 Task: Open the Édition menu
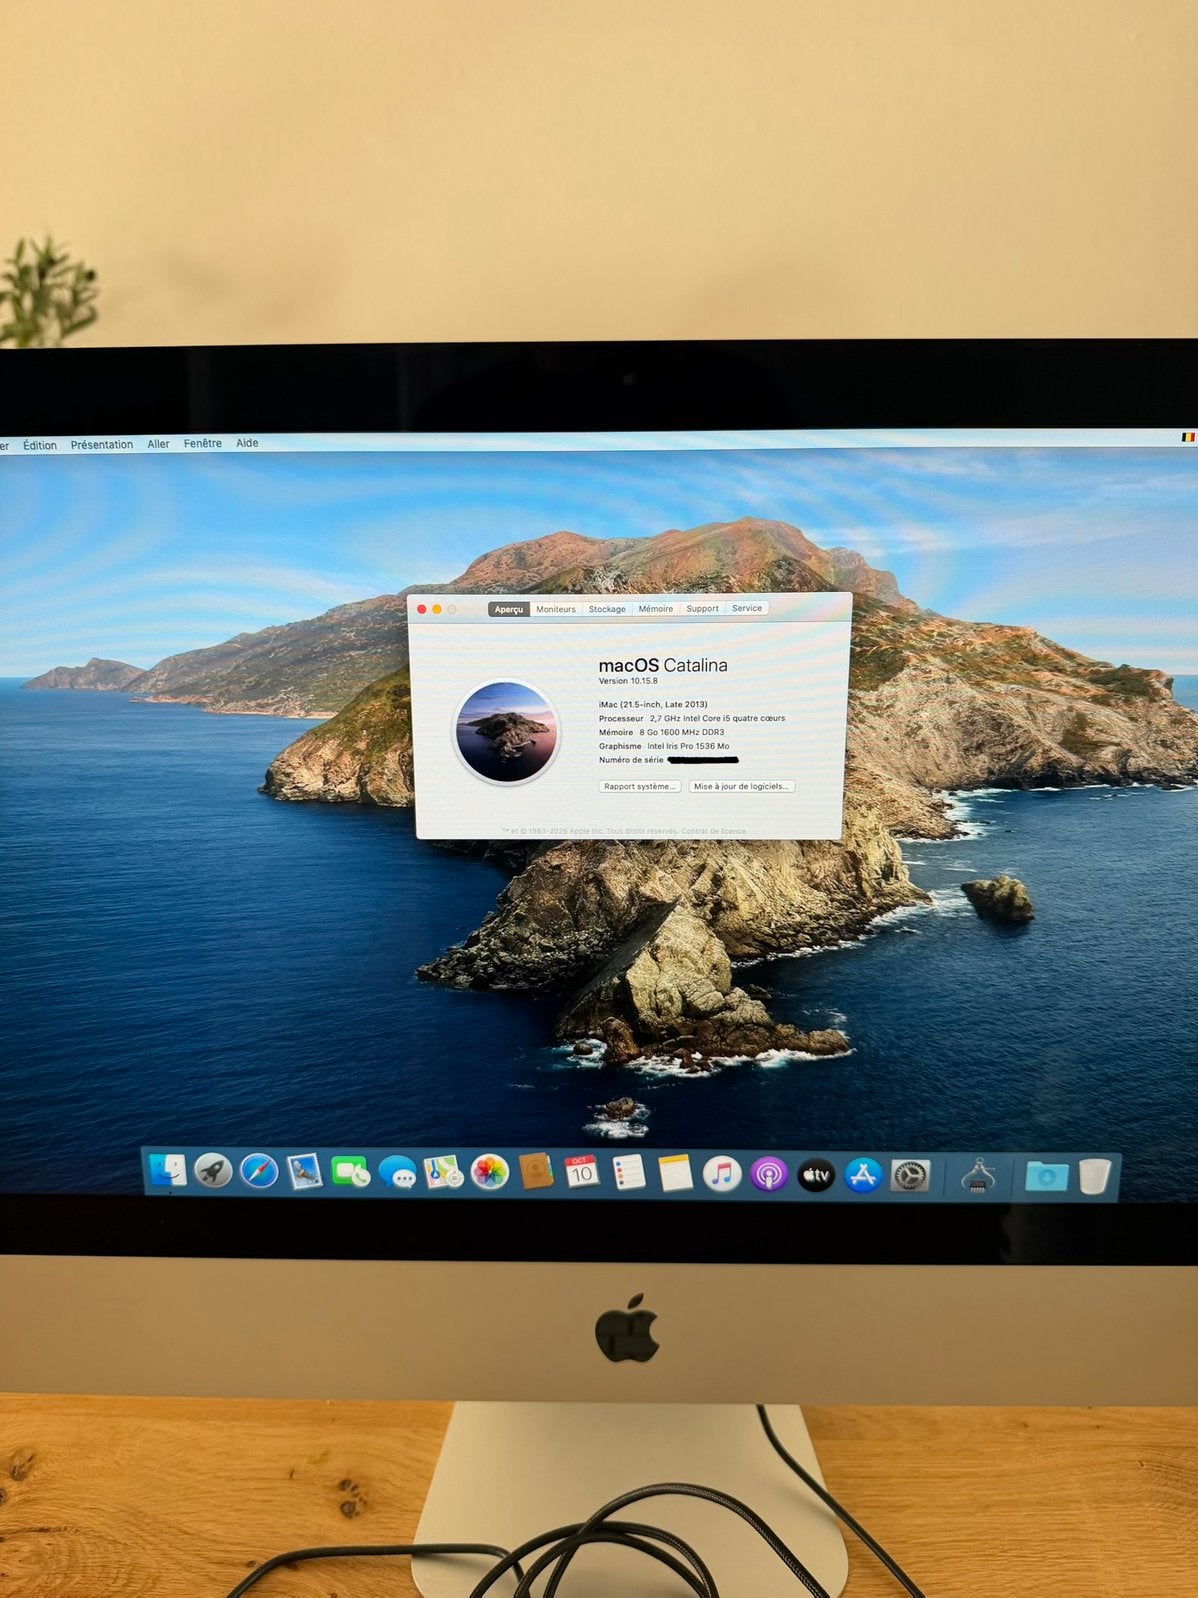coord(40,445)
